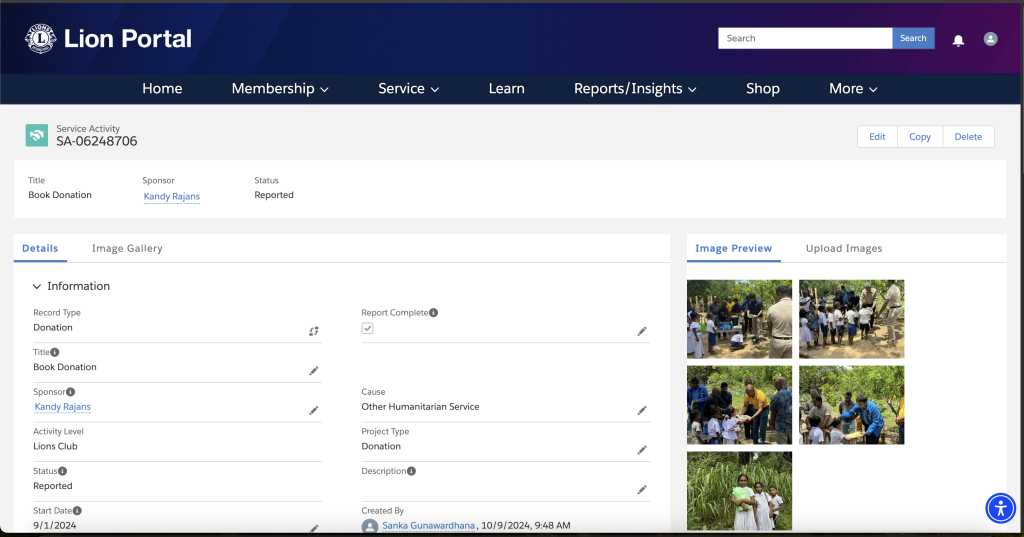The image size is (1024, 537).
Task: Click the Edit button
Action: click(x=877, y=137)
